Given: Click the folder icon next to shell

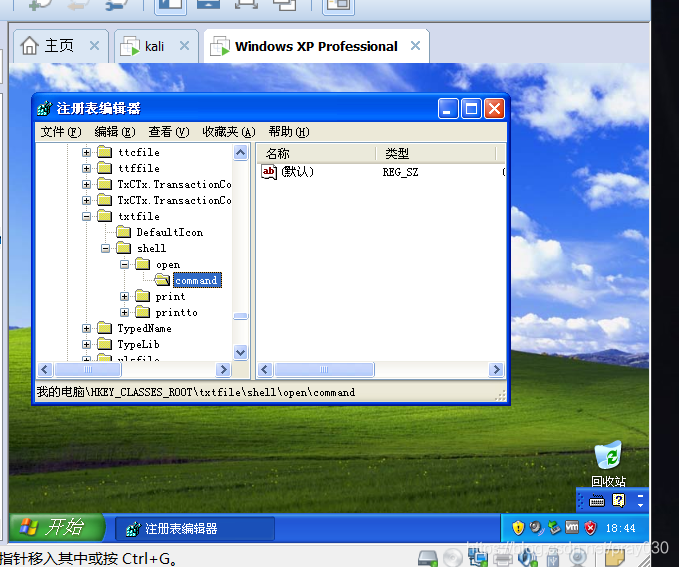Looking at the screenshot, I should [x=123, y=248].
